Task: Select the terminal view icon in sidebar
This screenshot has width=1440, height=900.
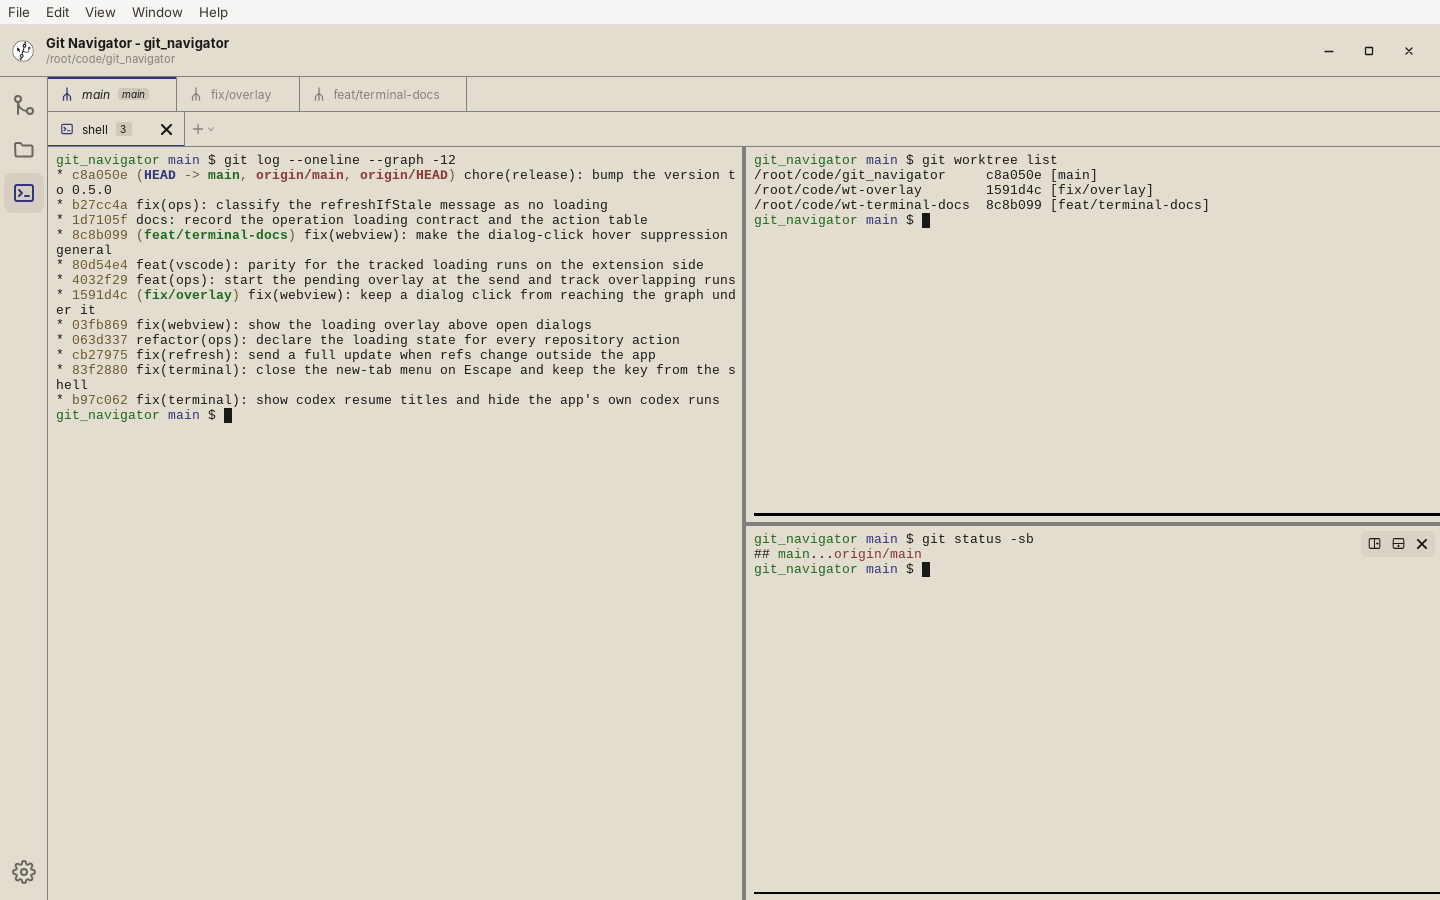Action: [24, 193]
